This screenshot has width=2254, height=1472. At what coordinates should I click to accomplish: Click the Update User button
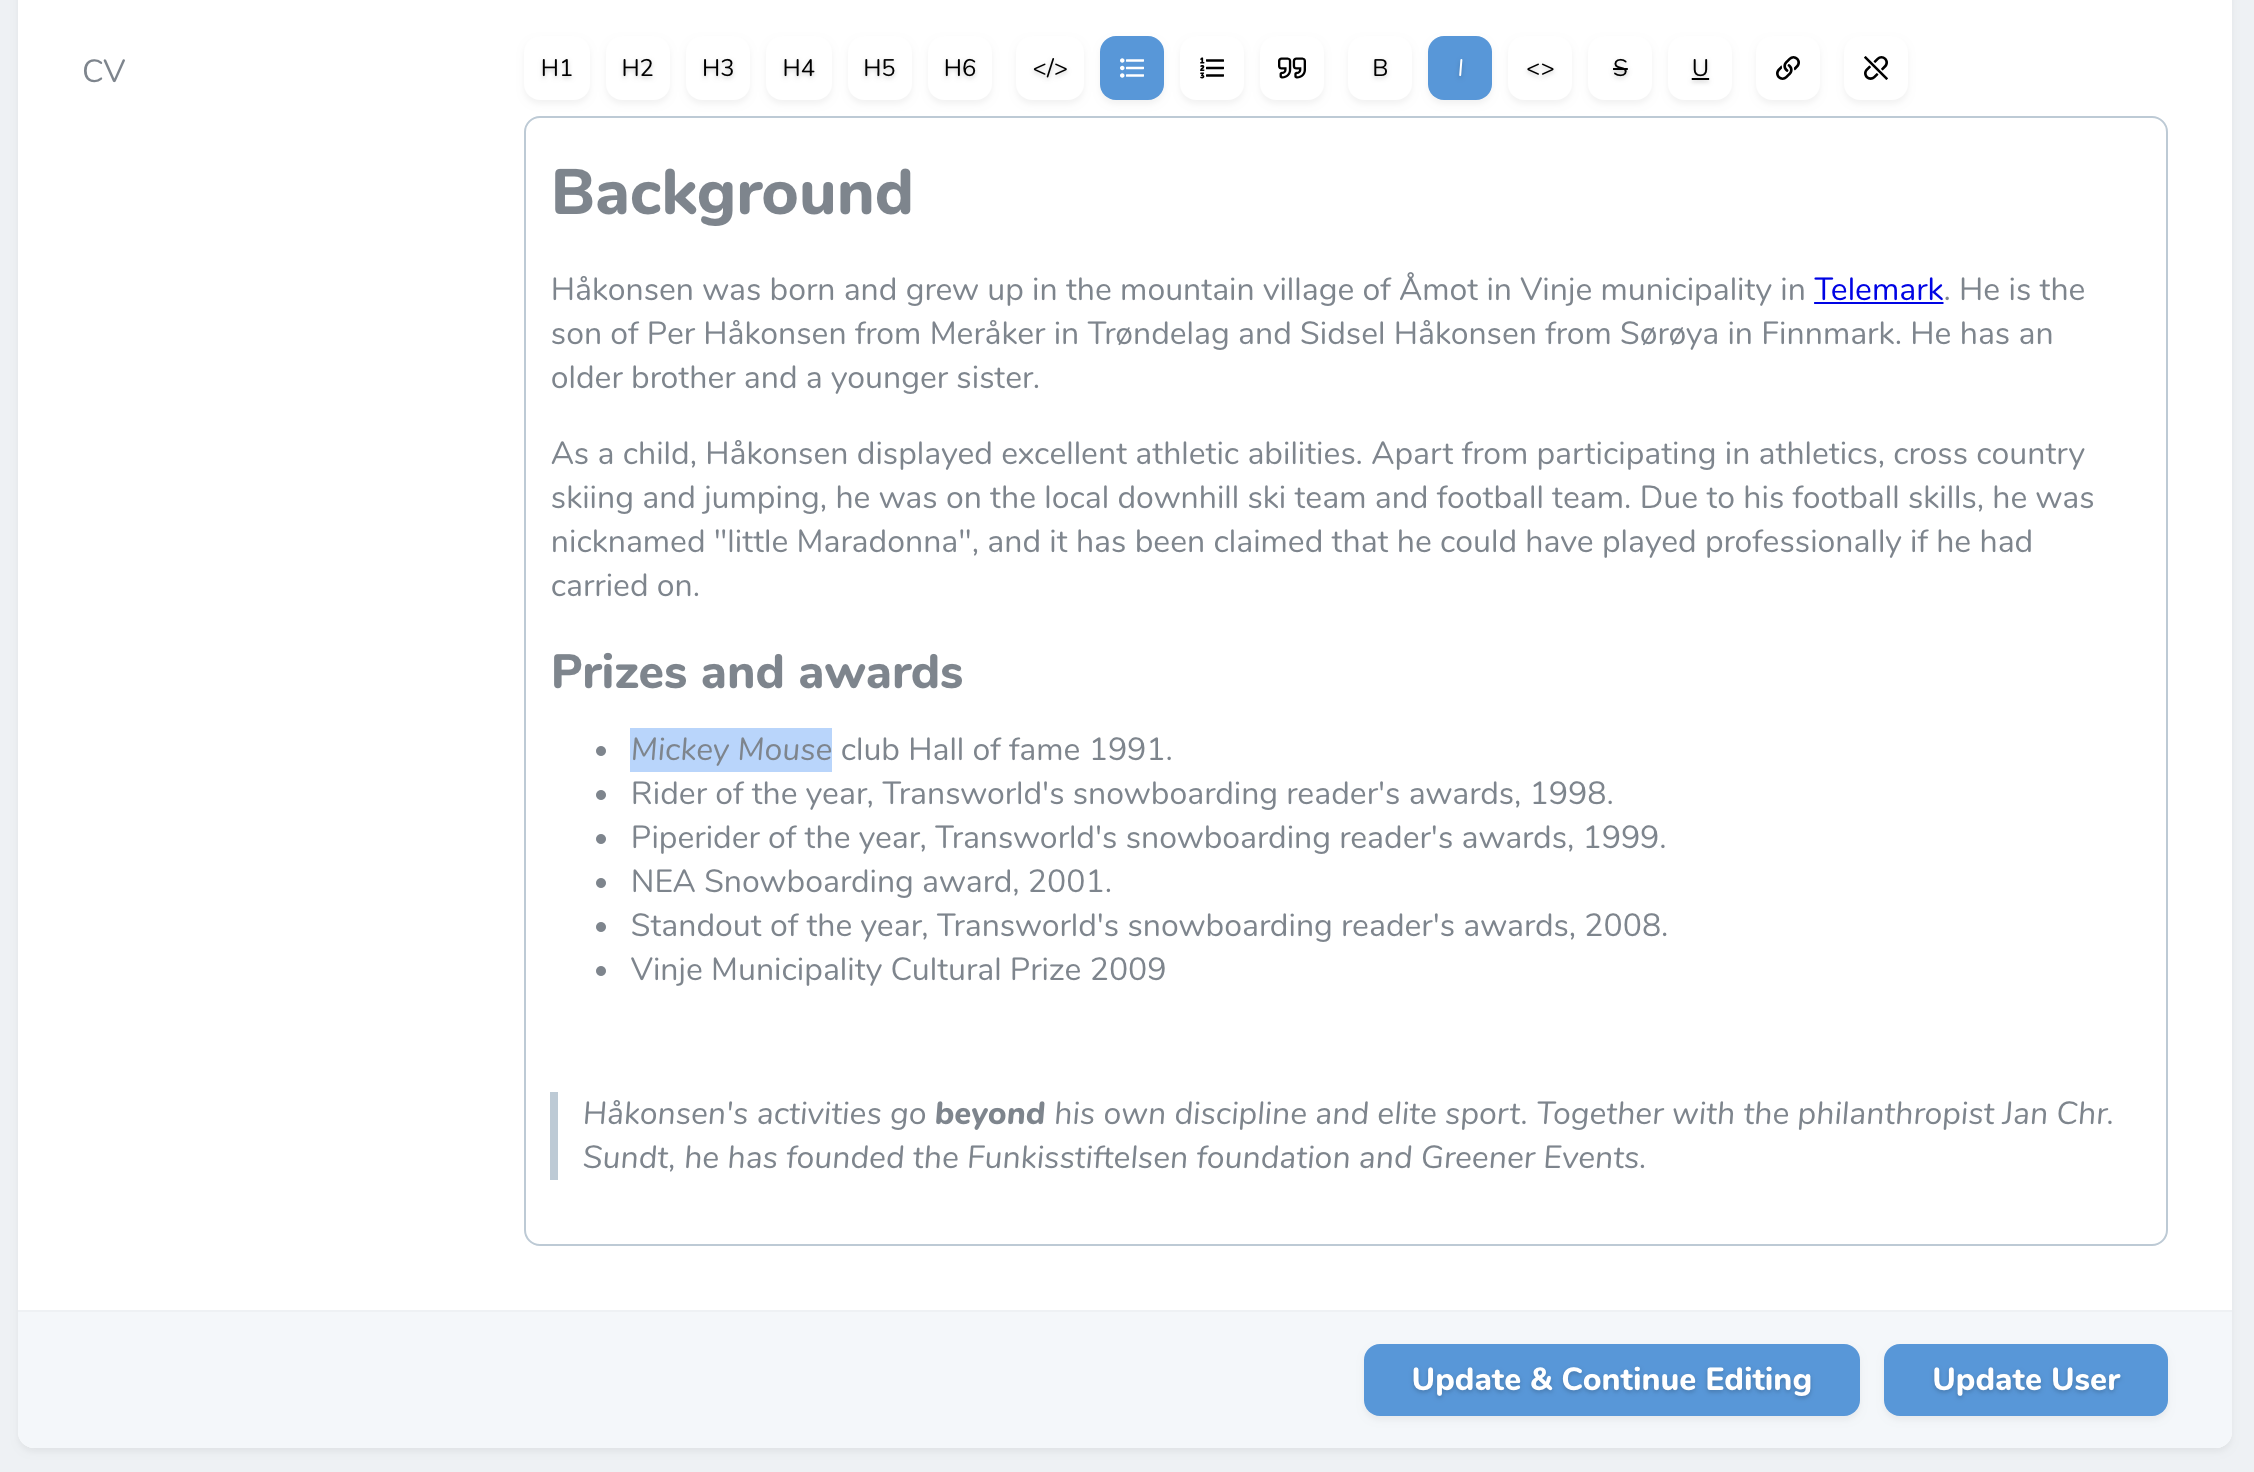[x=2026, y=1380]
